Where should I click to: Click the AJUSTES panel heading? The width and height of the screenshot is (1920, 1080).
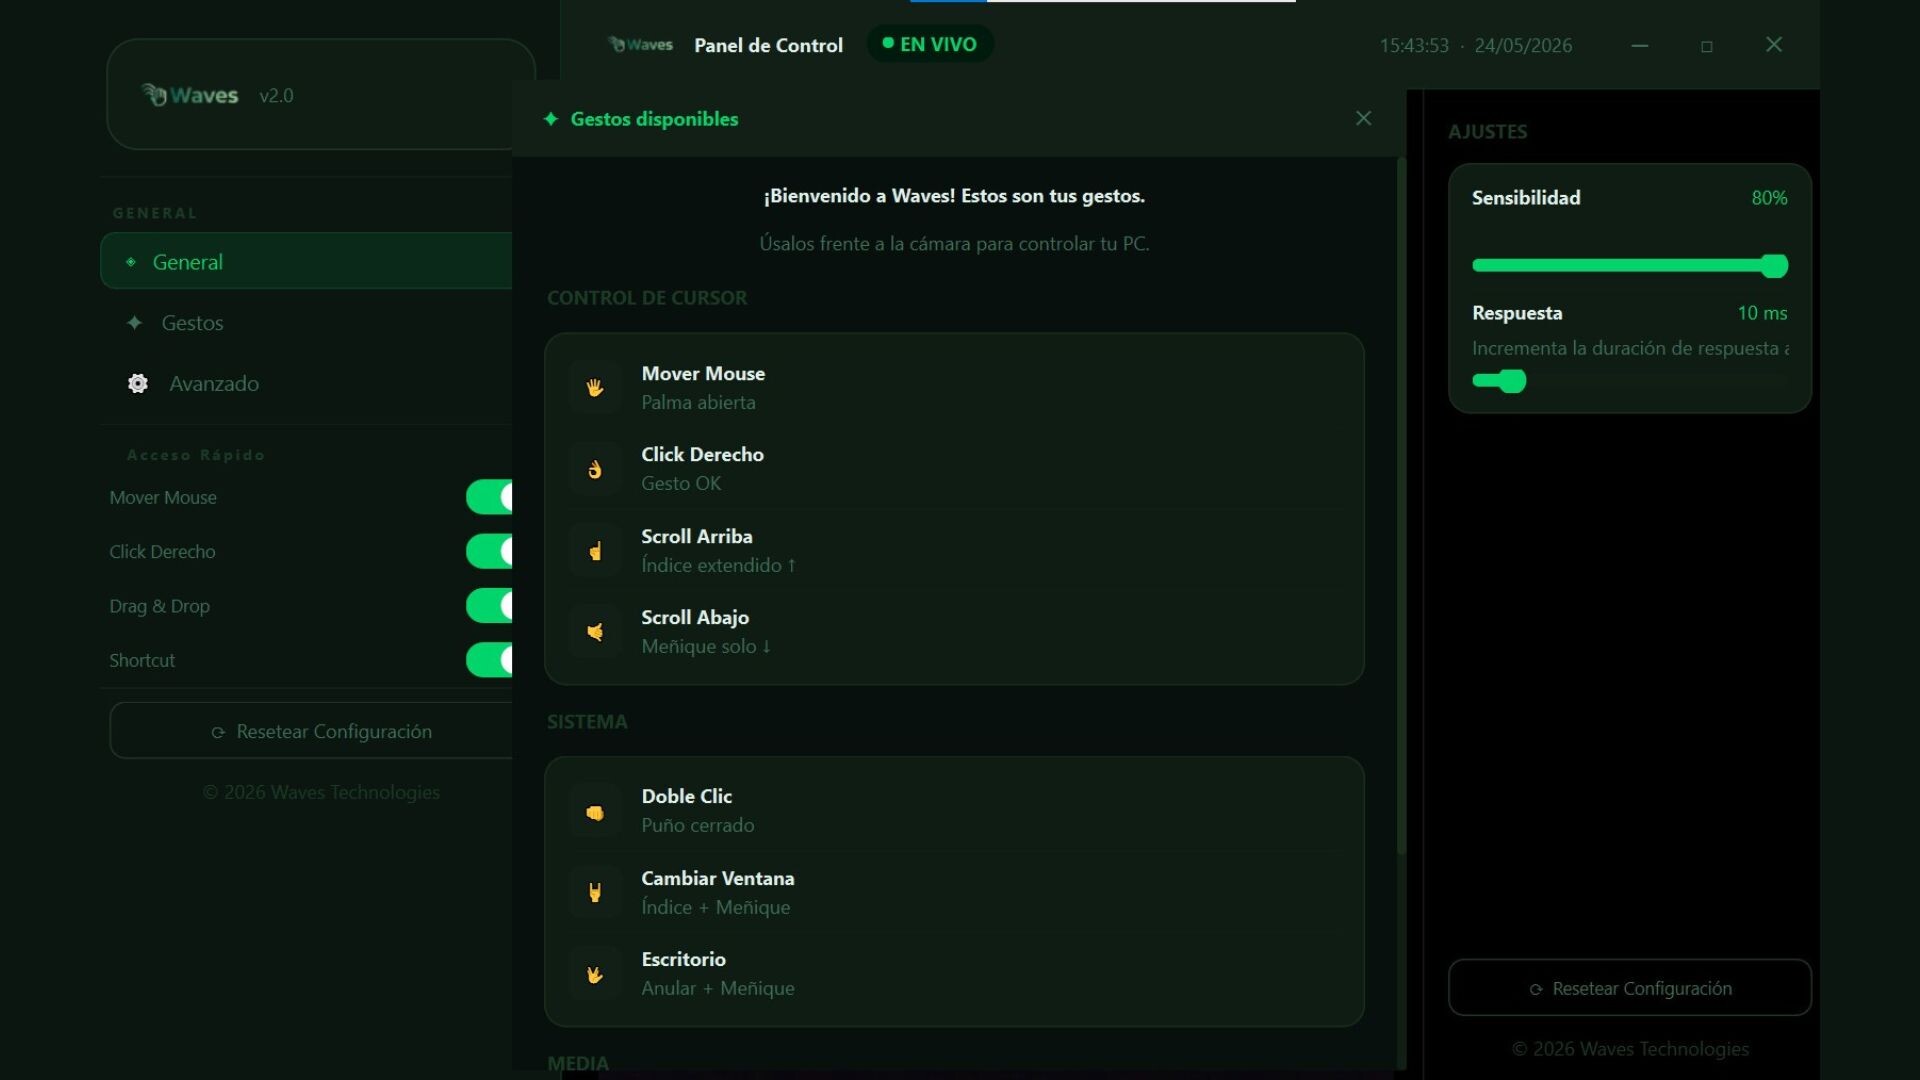1488,132
